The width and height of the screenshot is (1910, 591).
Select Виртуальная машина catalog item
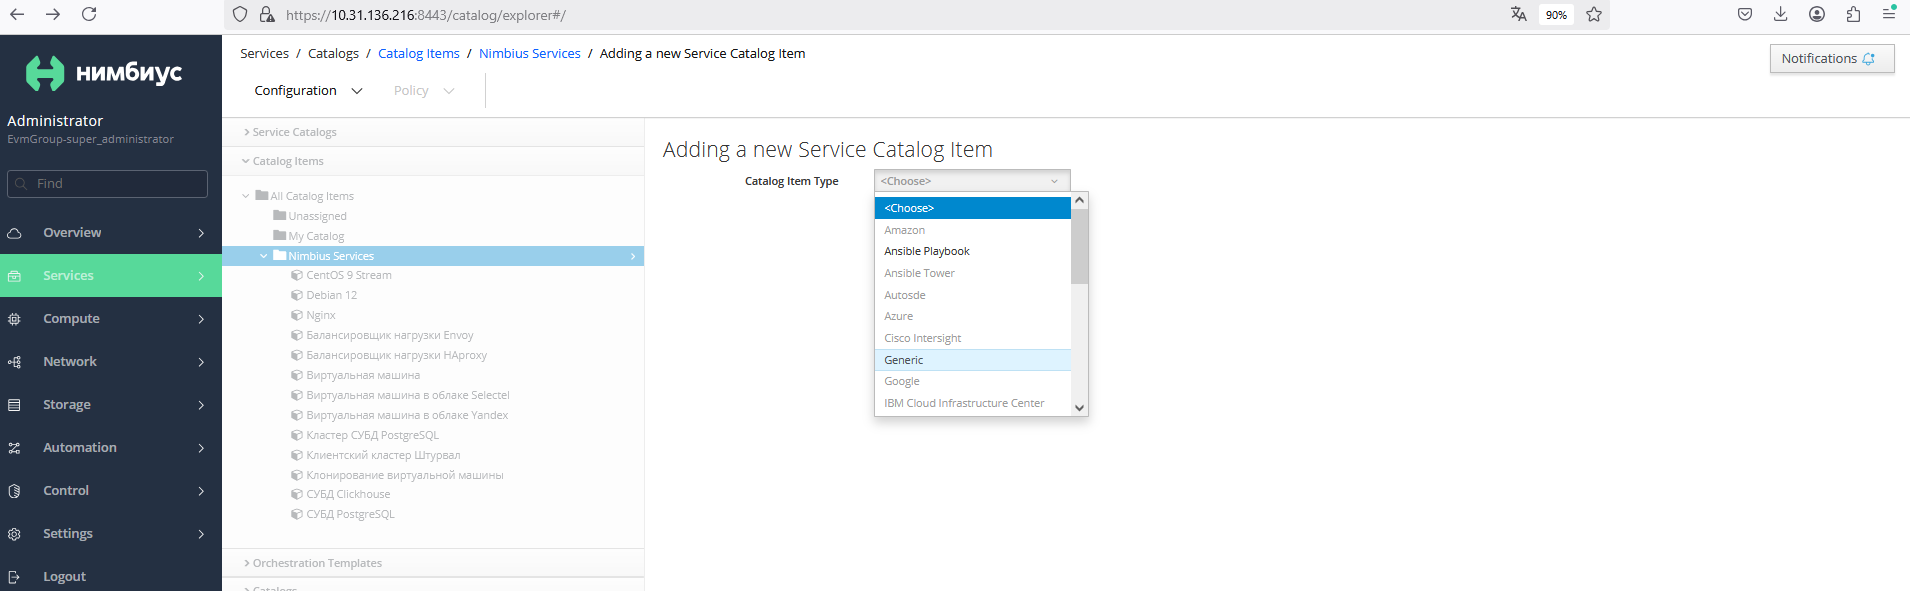click(363, 375)
